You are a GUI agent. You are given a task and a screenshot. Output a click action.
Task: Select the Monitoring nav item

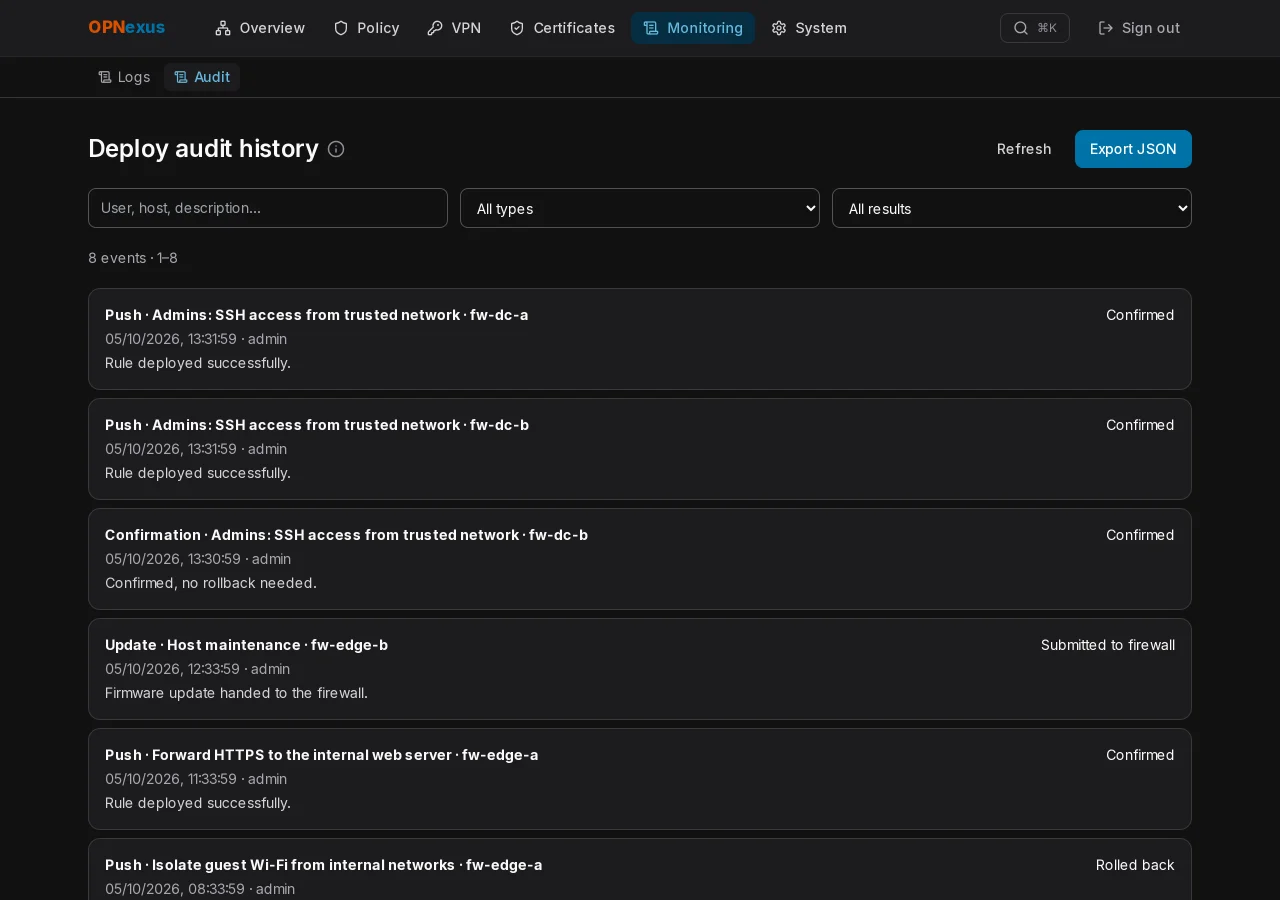[693, 28]
